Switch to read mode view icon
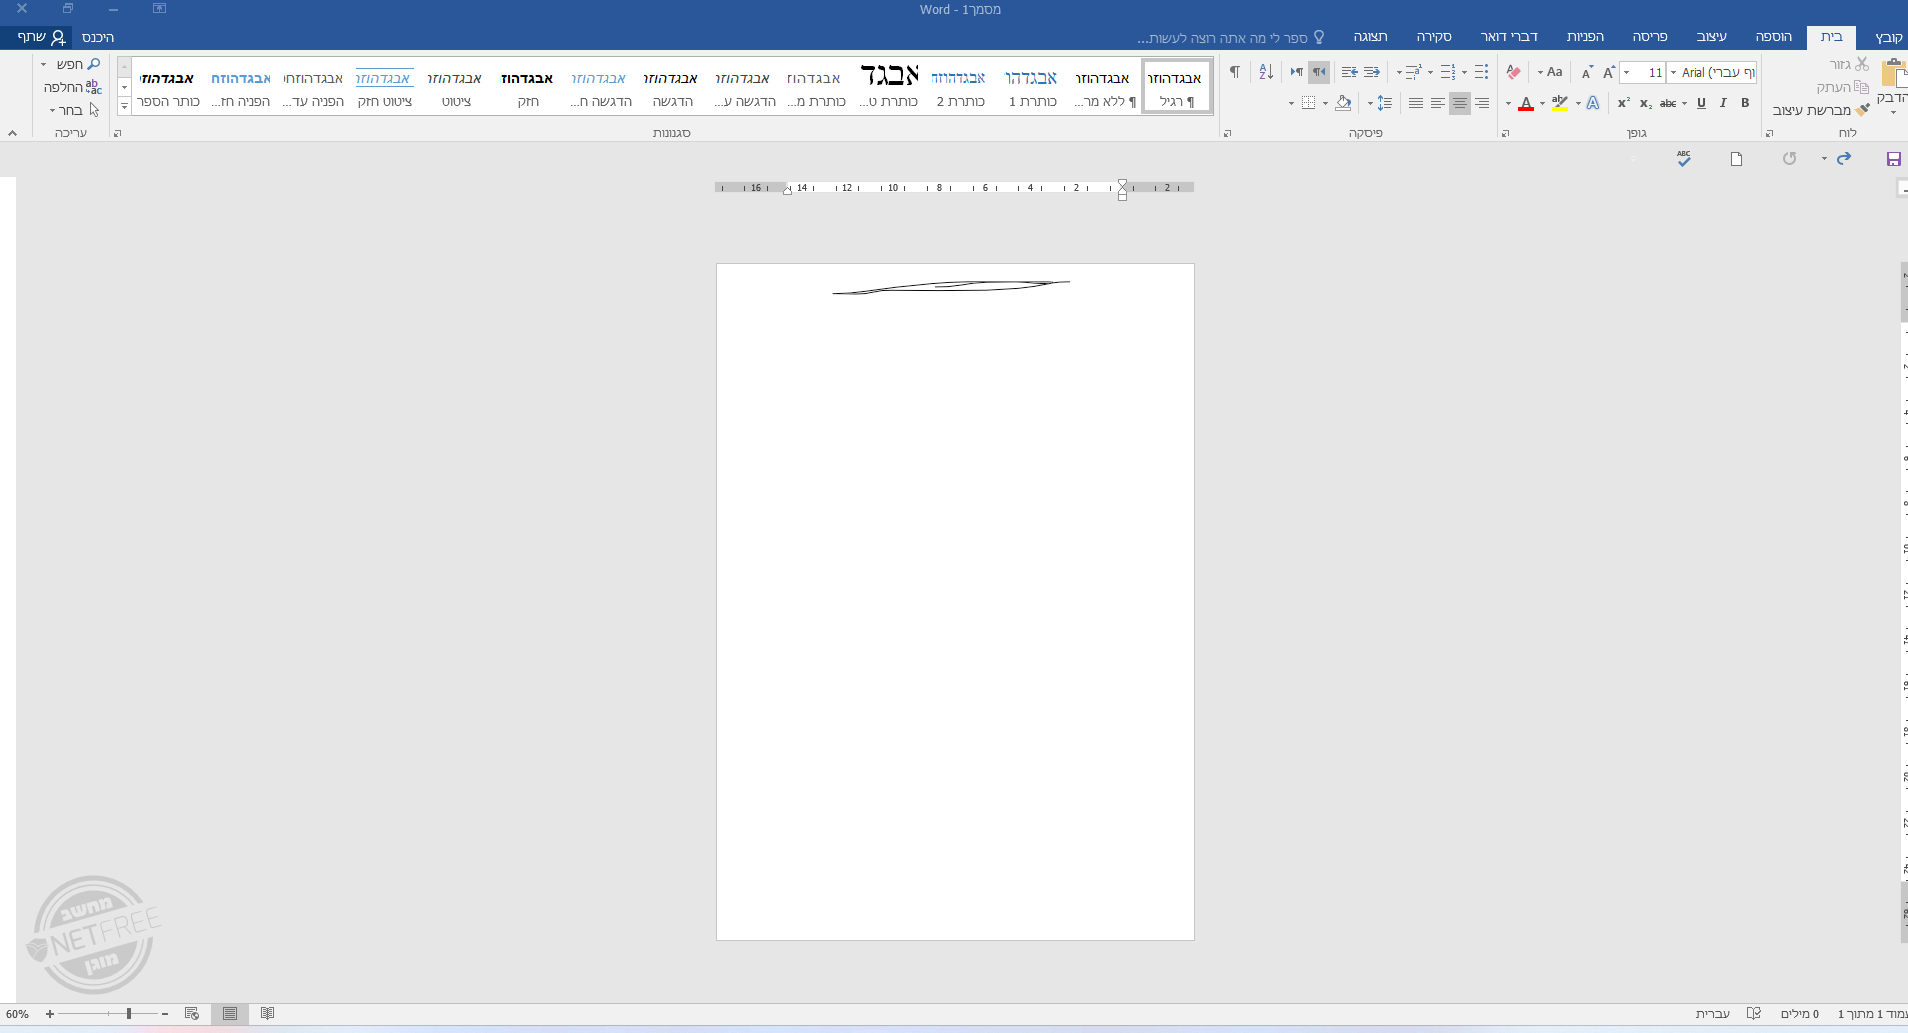The width and height of the screenshot is (1908, 1033). 267,1014
